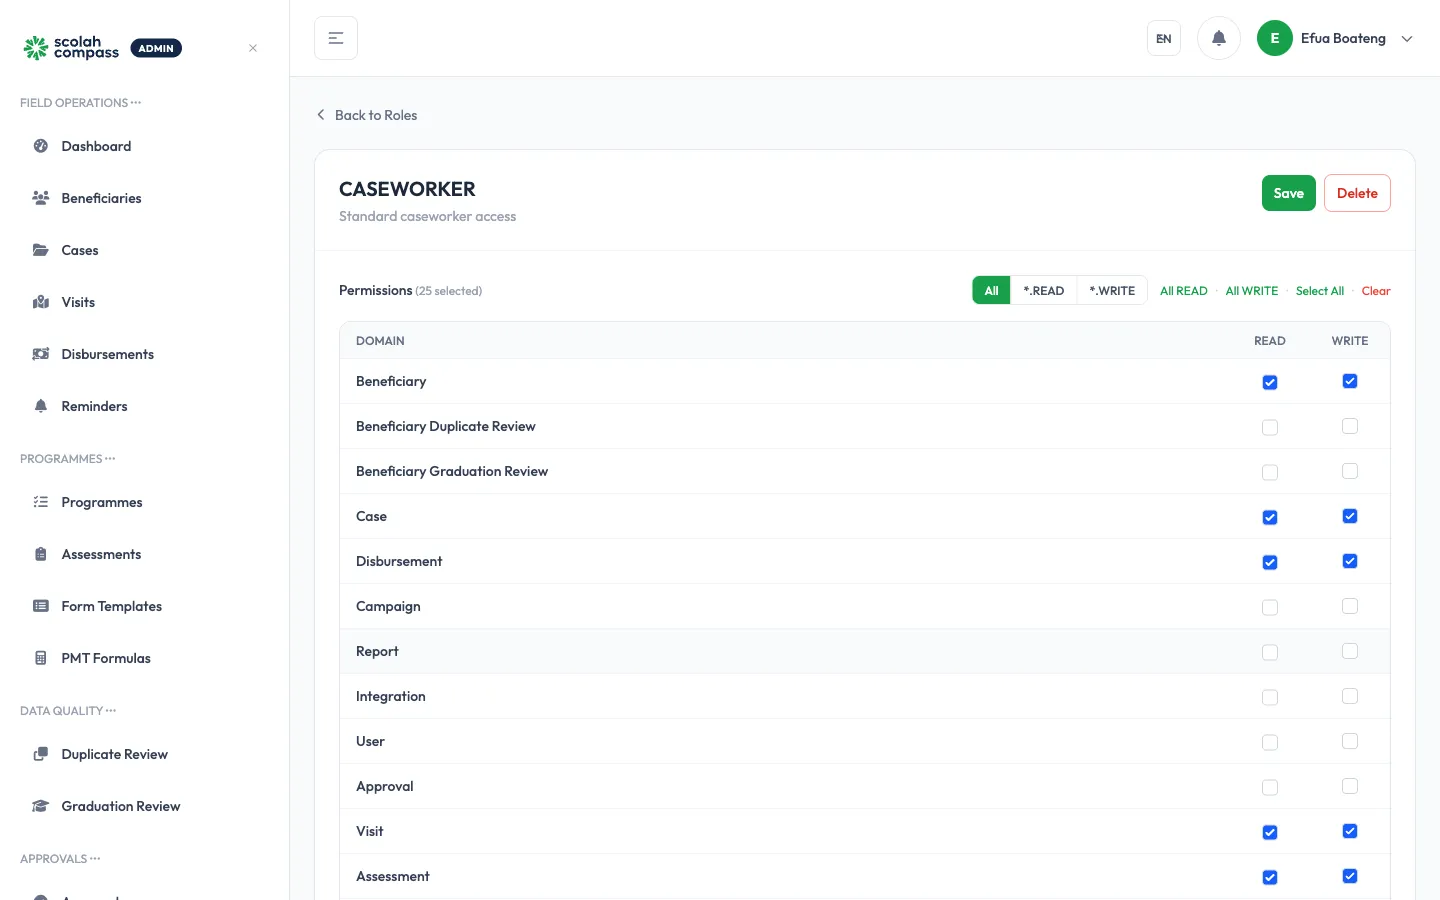Image resolution: width=1440 pixels, height=900 pixels.
Task: Click the Graduation Review cap icon
Action: tap(41, 806)
